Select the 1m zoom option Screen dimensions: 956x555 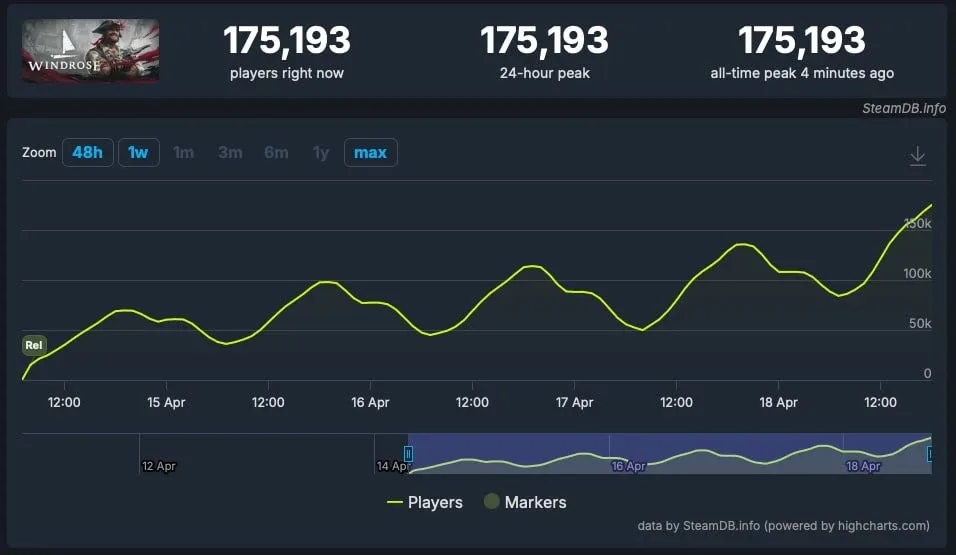pos(183,153)
